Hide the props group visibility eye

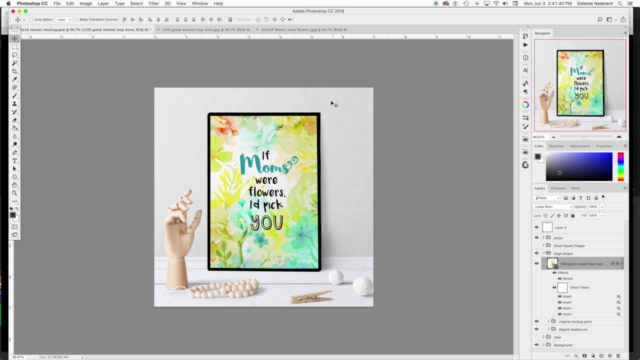point(537,238)
